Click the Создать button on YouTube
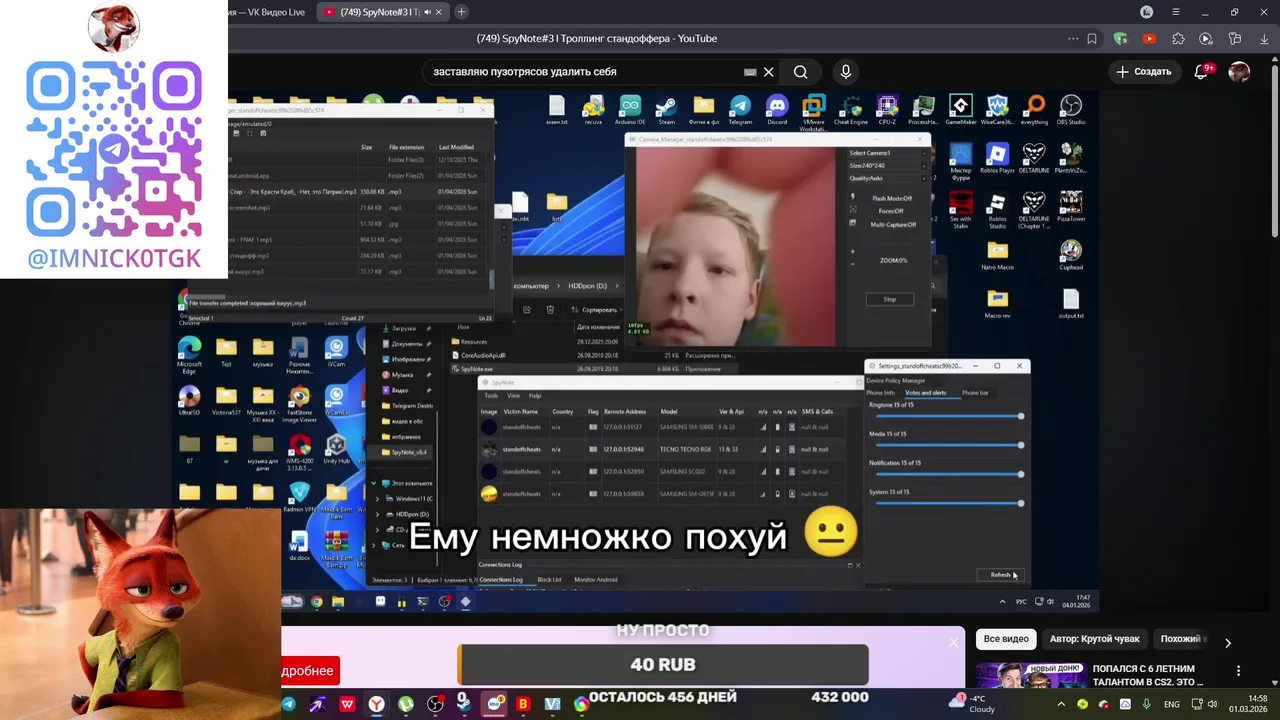Image resolution: width=1280 pixels, height=720 pixels. coord(1143,72)
